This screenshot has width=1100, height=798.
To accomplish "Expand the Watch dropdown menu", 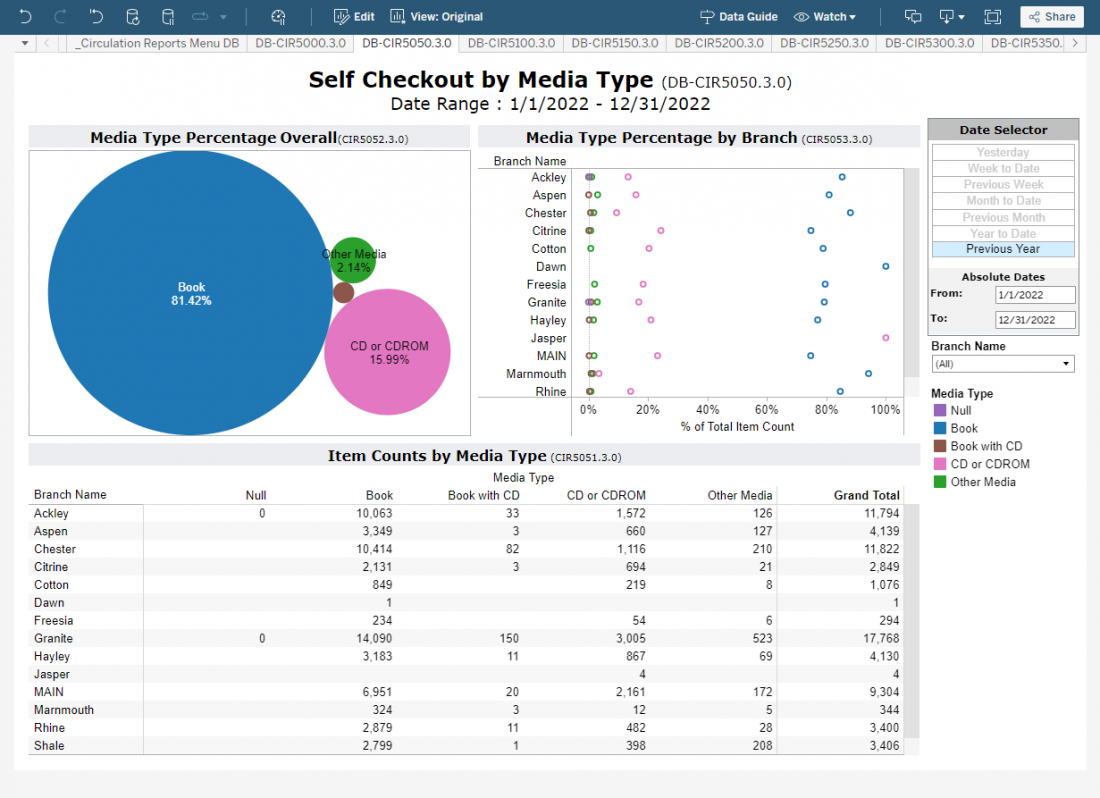I will 825,17.
